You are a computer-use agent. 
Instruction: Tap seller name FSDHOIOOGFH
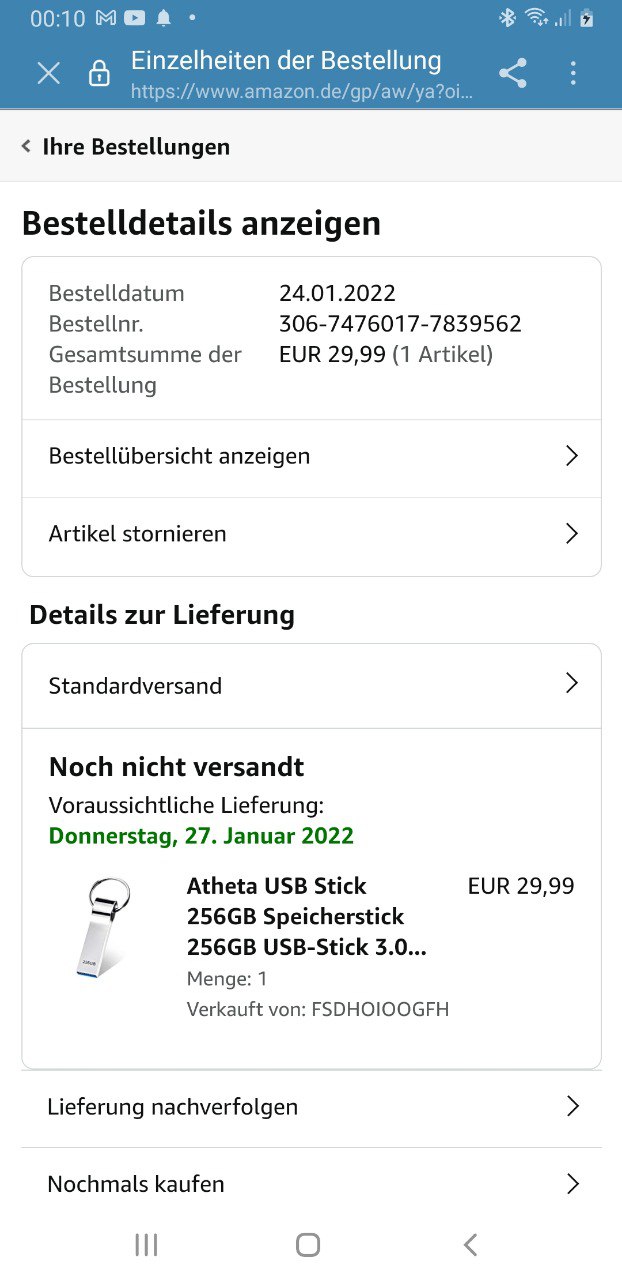378,1009
